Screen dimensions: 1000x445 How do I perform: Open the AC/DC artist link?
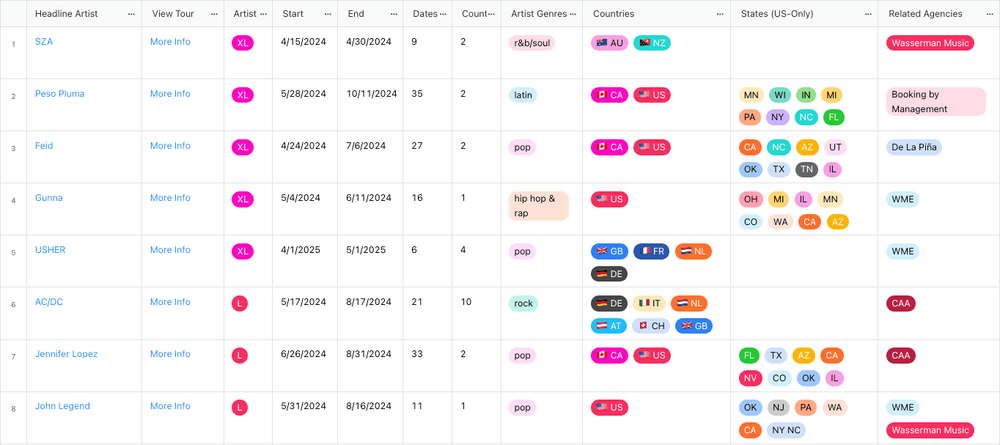[49, 302]
